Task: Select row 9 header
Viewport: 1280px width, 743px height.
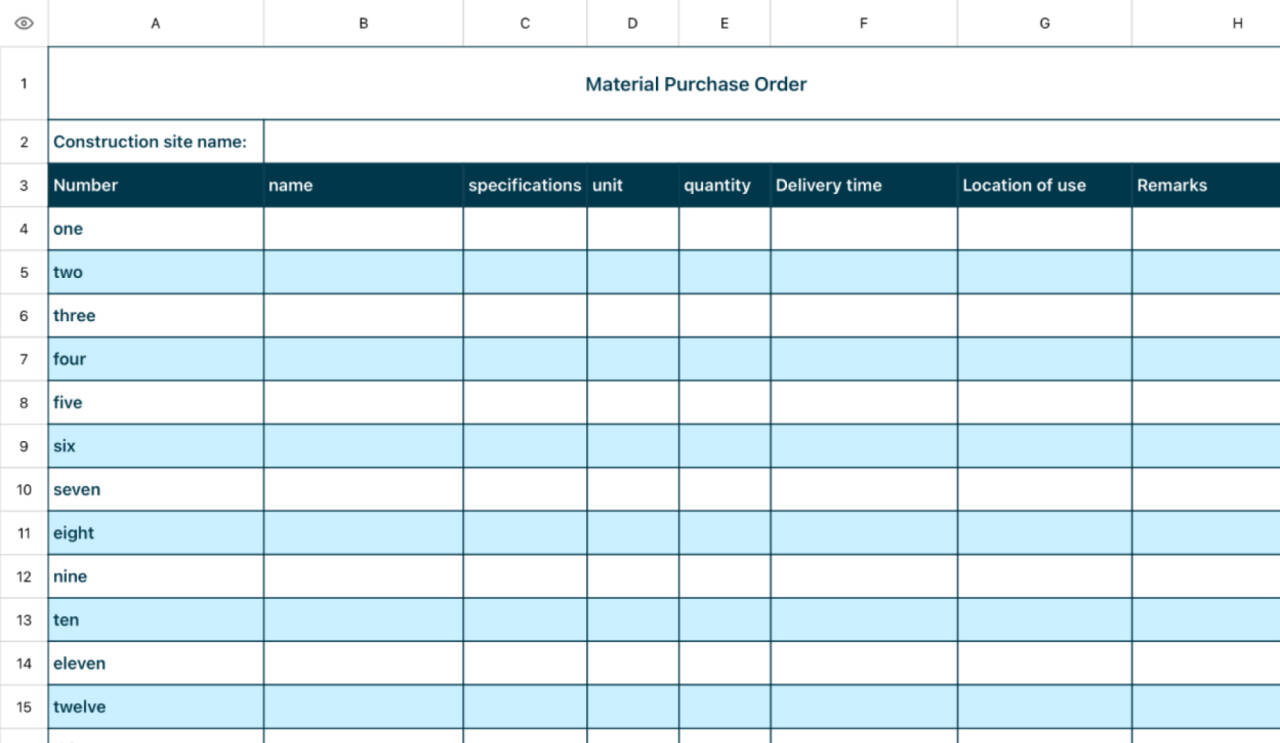Action: (x=24, y=446)
